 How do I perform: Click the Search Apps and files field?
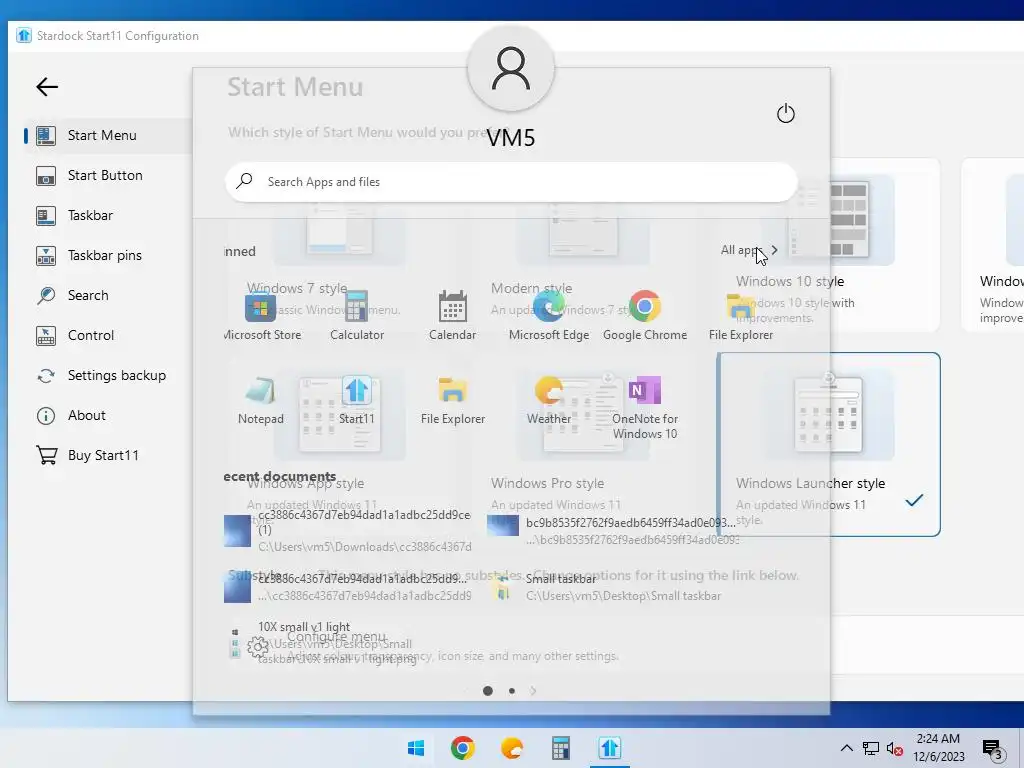point(511,182)
